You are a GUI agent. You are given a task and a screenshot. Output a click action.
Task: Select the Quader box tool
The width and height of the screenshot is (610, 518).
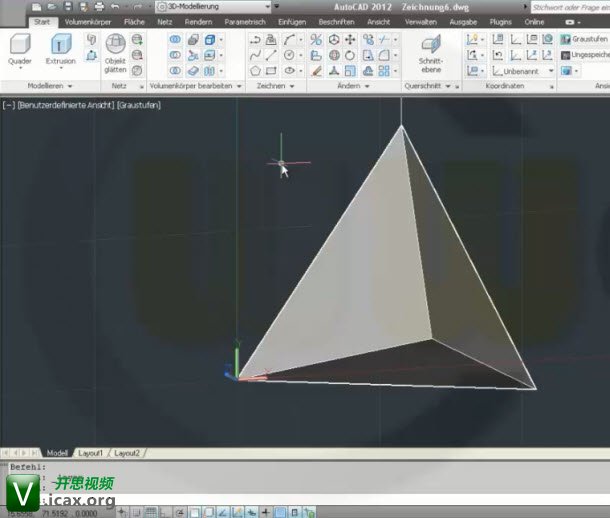tap(20, 48)
